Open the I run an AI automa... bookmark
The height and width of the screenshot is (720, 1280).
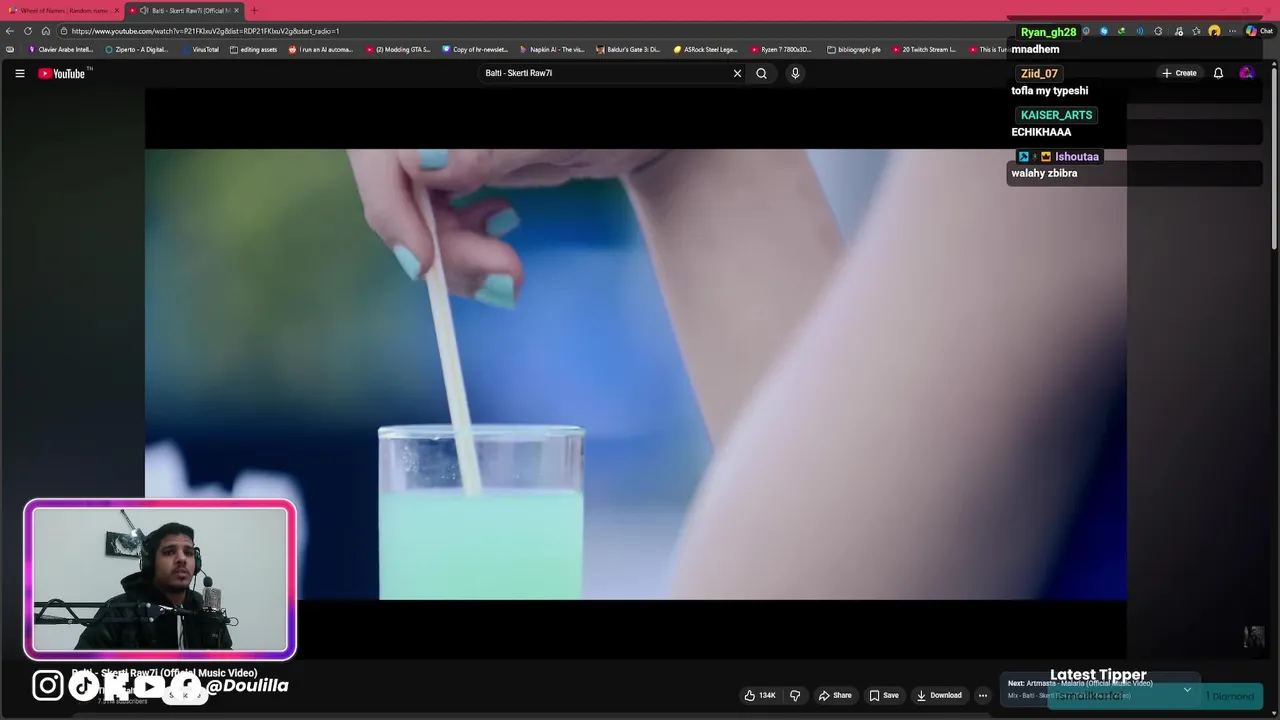[321, 49]
